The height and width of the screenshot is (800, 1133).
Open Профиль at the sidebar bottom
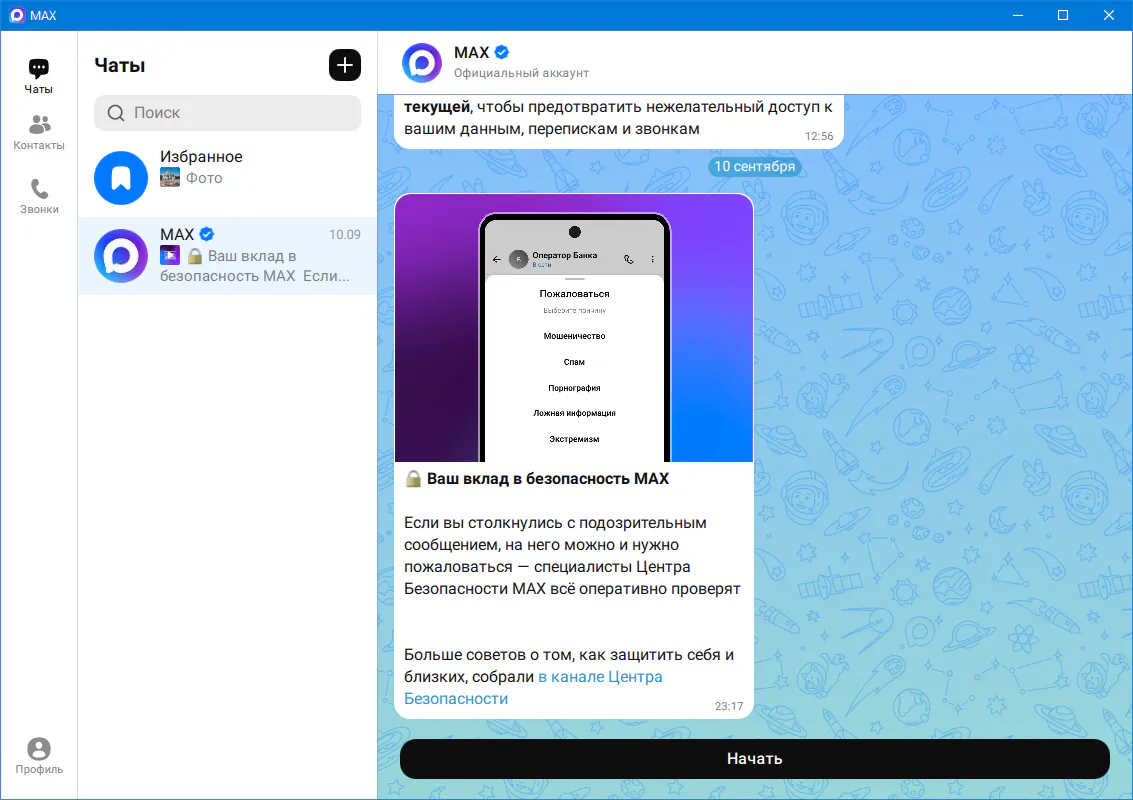coord(39,756)
